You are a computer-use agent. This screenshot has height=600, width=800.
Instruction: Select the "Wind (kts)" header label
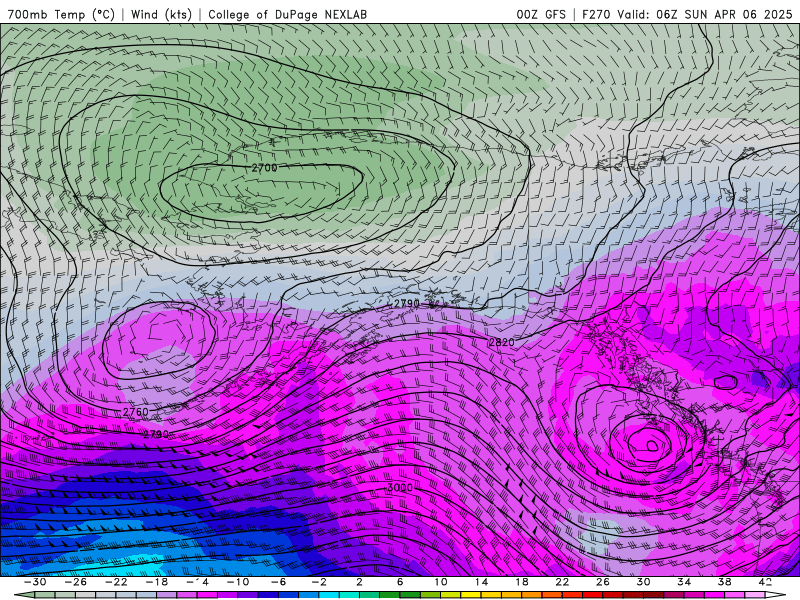161,14
